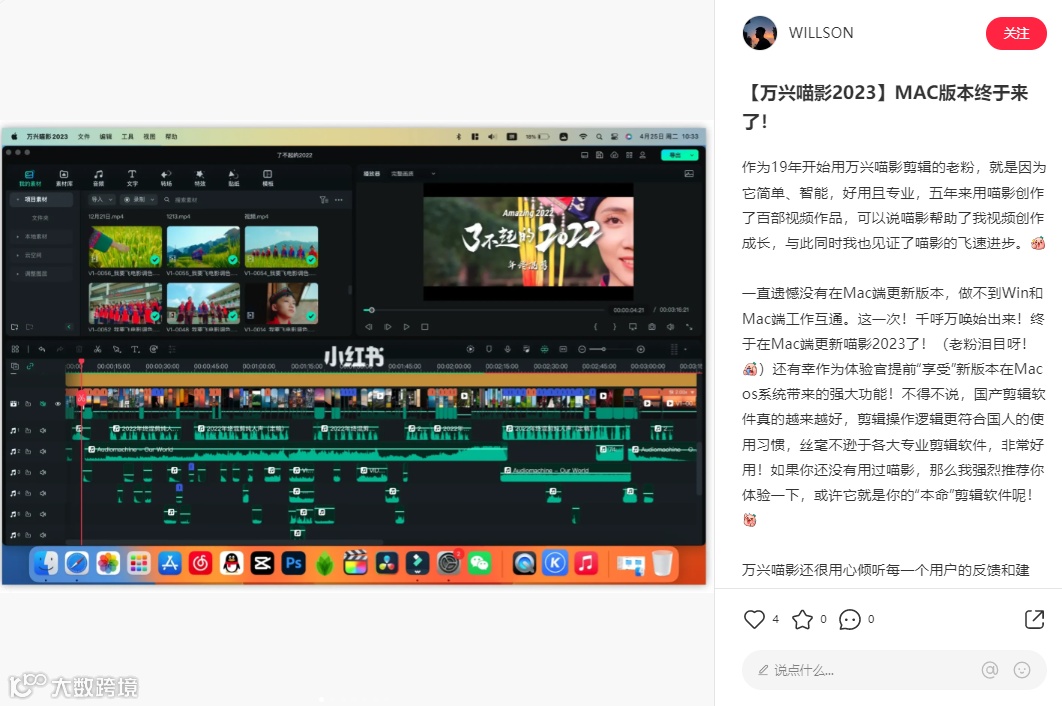Viewport: 1062px width, 706px height.
Task: Open the 文字 text panel
Action: pos(135,178)
